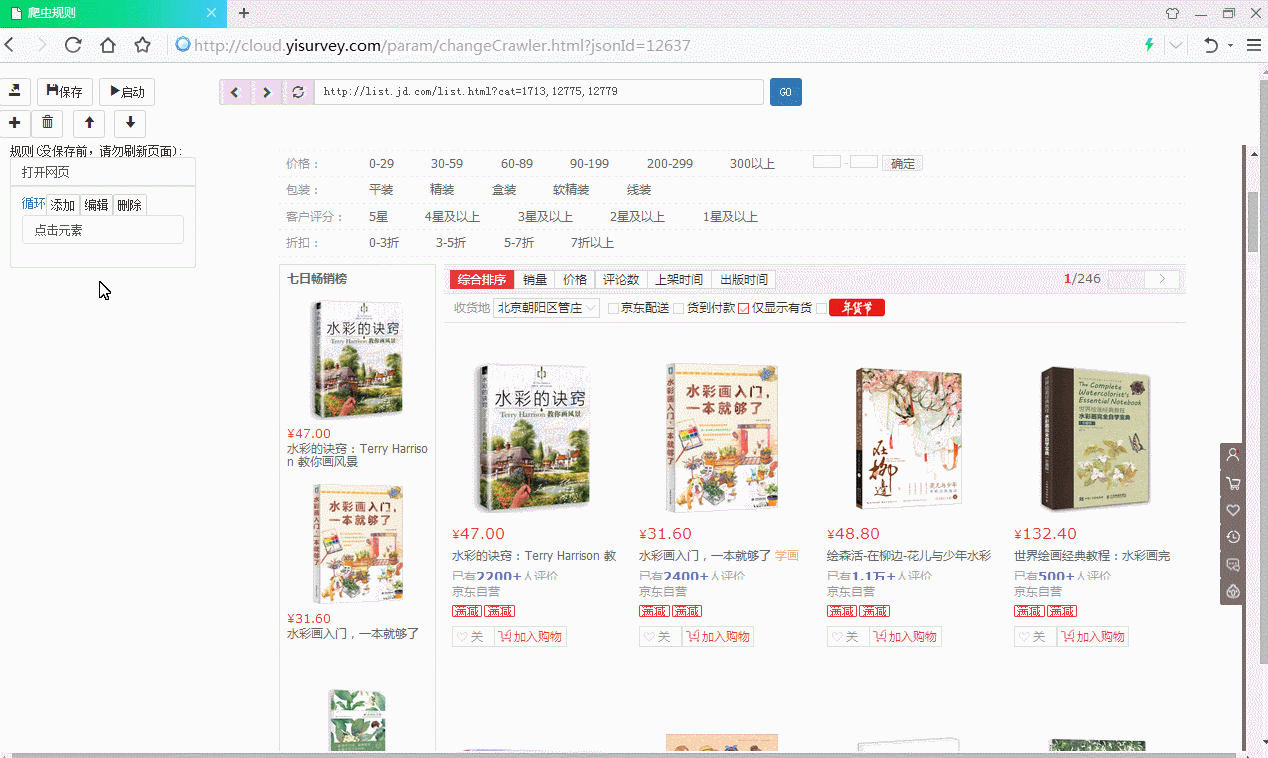The height and width of the screenshot is (758, 1268).
Task: Open browser skin (shirt) icon
Action: (1172, 13)
